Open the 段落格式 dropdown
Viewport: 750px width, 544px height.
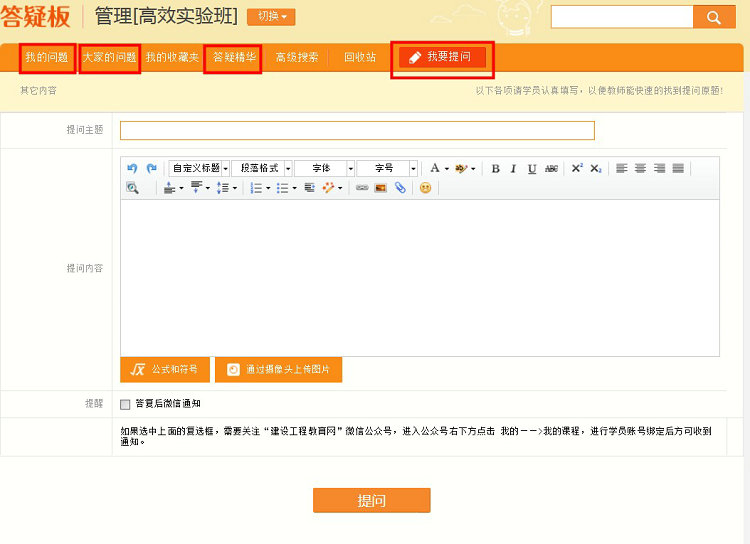point(260,169)
